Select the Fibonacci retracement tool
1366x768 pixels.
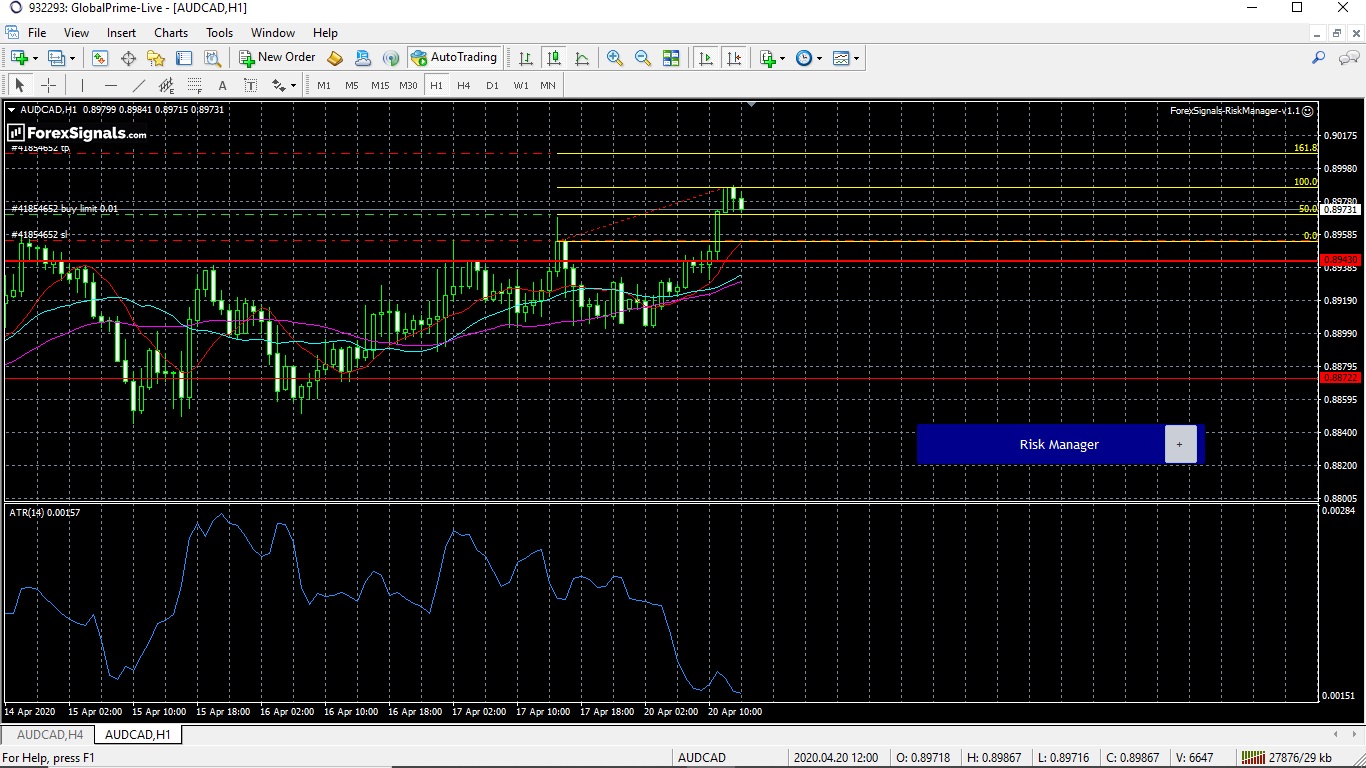coord(194,85)
